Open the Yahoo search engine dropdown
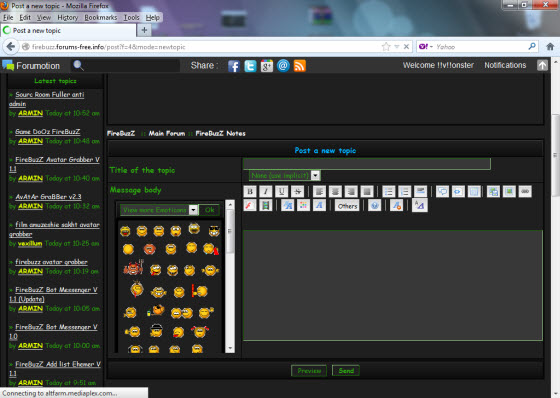Viewport: 560px width, 398px height. click(426, 46)
